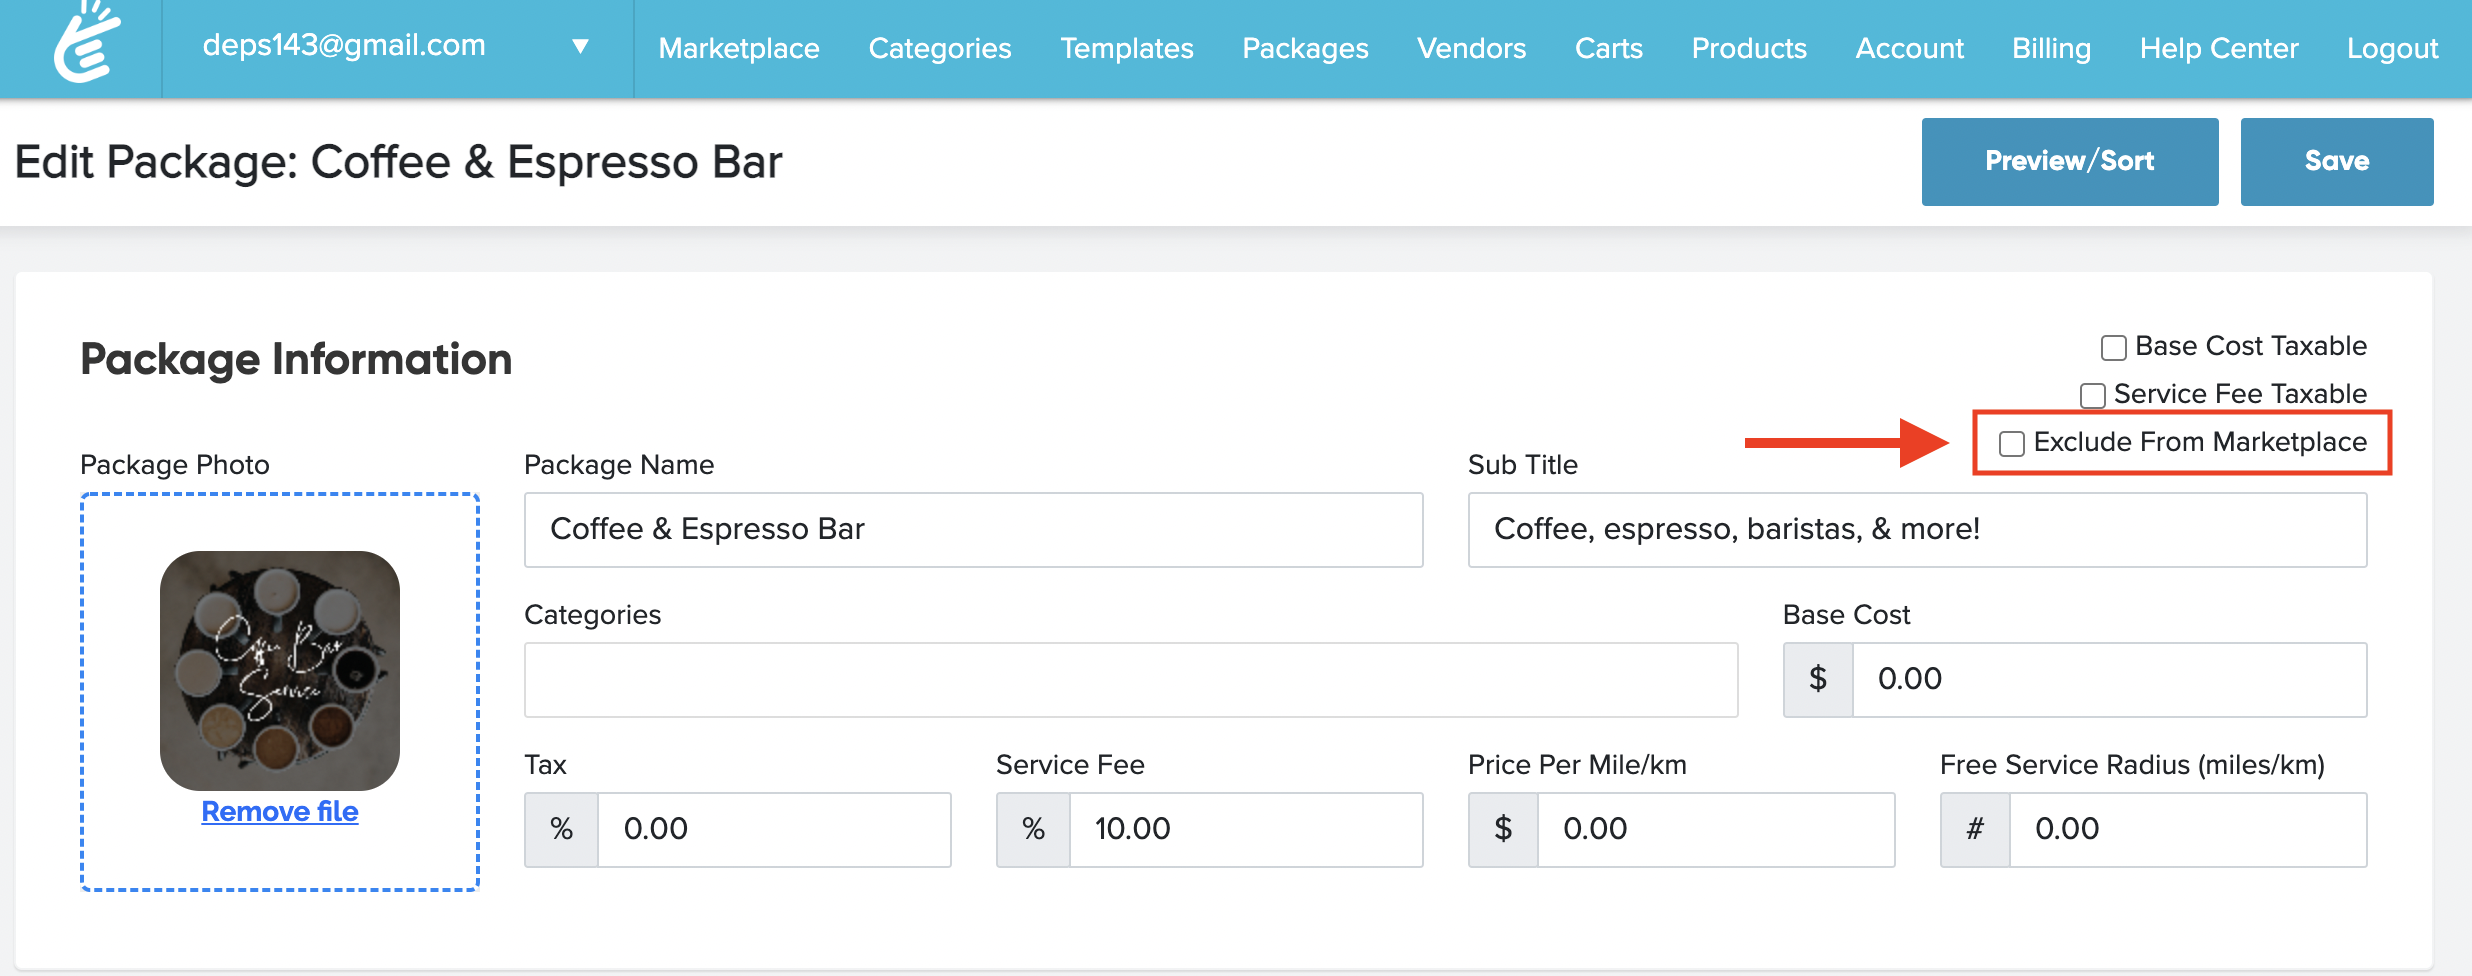This screenshot has width=2472, height=976.
Task: Click the Coffee Bar package photo thumbnail
Action: pyautogui.click(x=280, y=670)
